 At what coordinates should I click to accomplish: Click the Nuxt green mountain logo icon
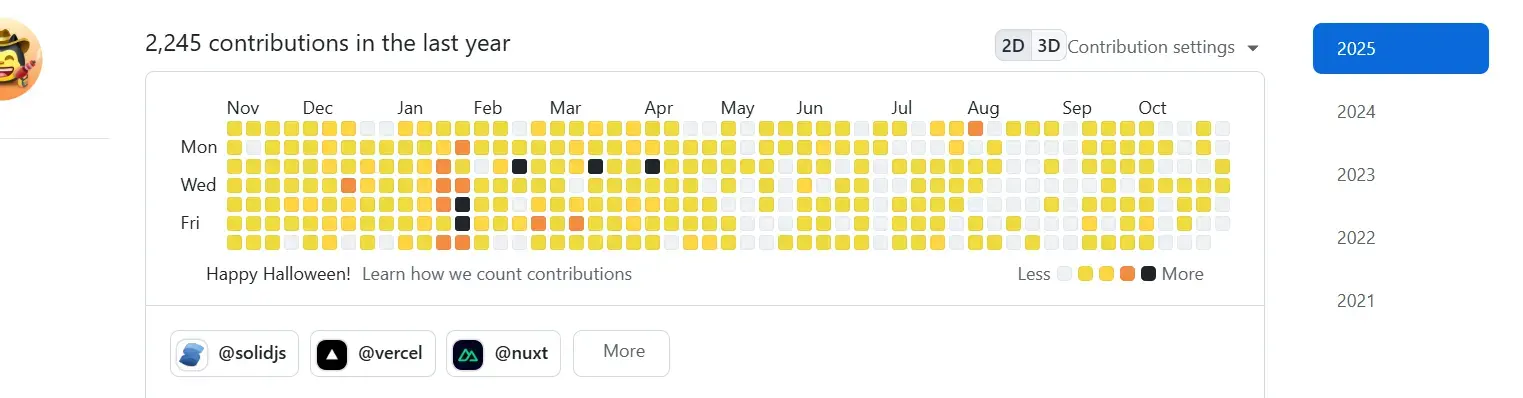point(467,353)
